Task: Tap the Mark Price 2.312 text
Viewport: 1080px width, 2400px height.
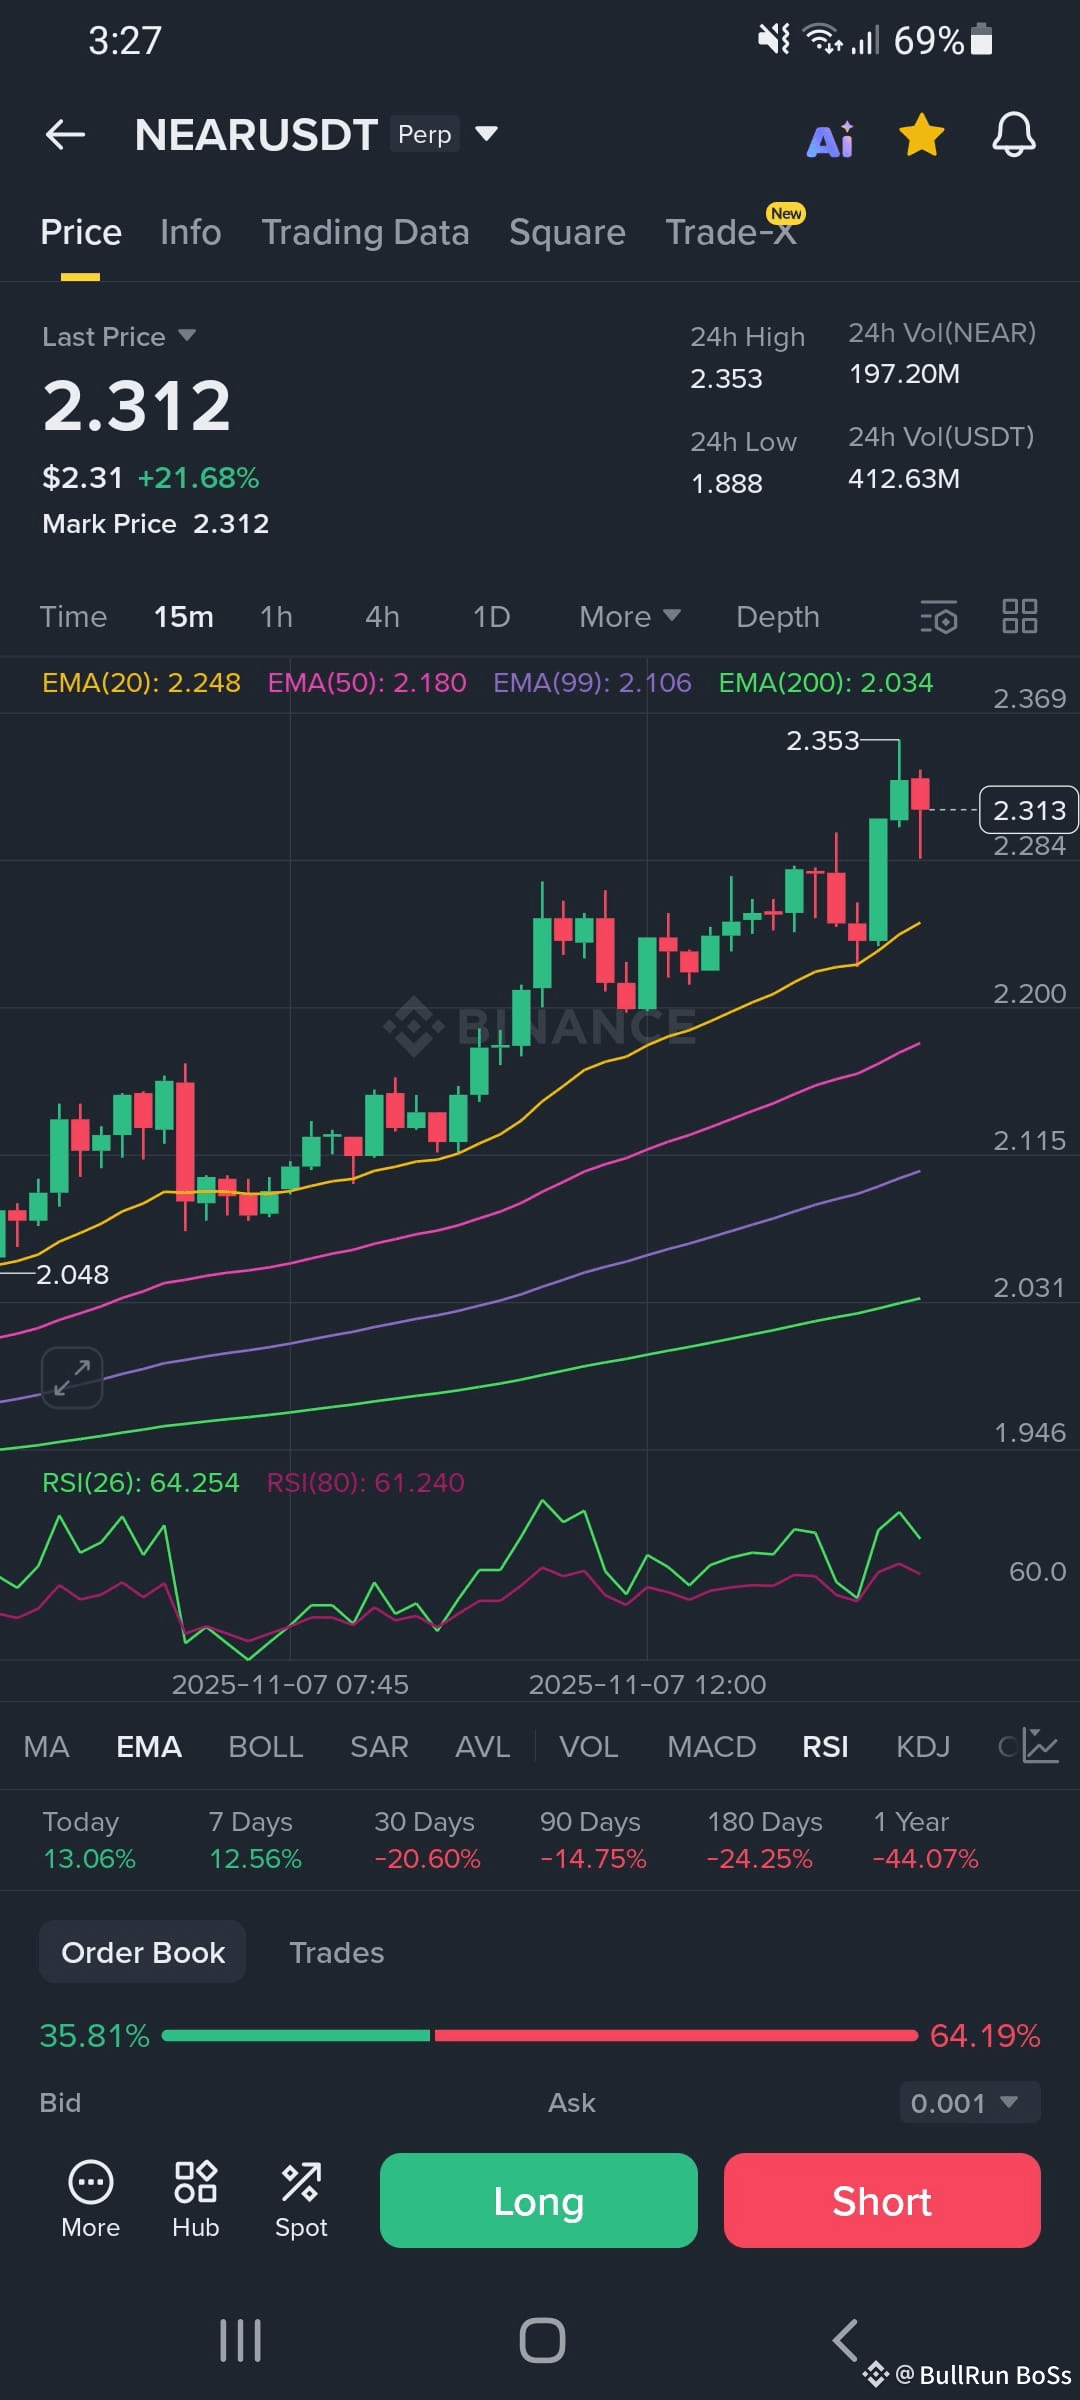Action: [x=156, y=523]
